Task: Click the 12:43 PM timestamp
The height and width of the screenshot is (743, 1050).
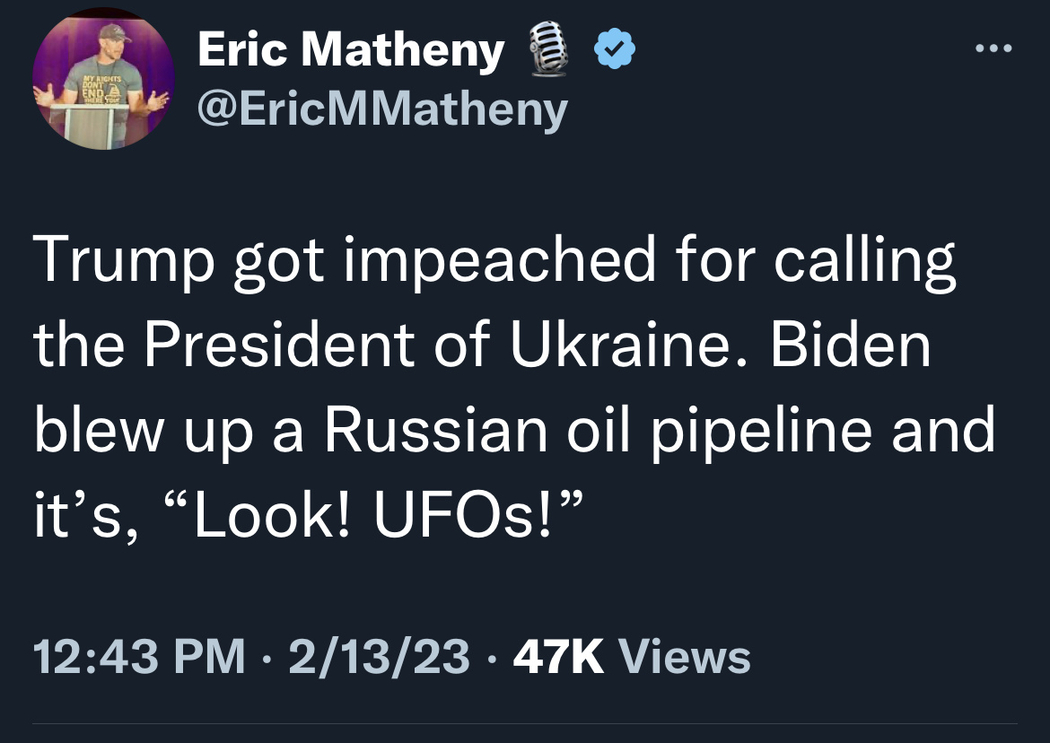Action: coord(139,657)
